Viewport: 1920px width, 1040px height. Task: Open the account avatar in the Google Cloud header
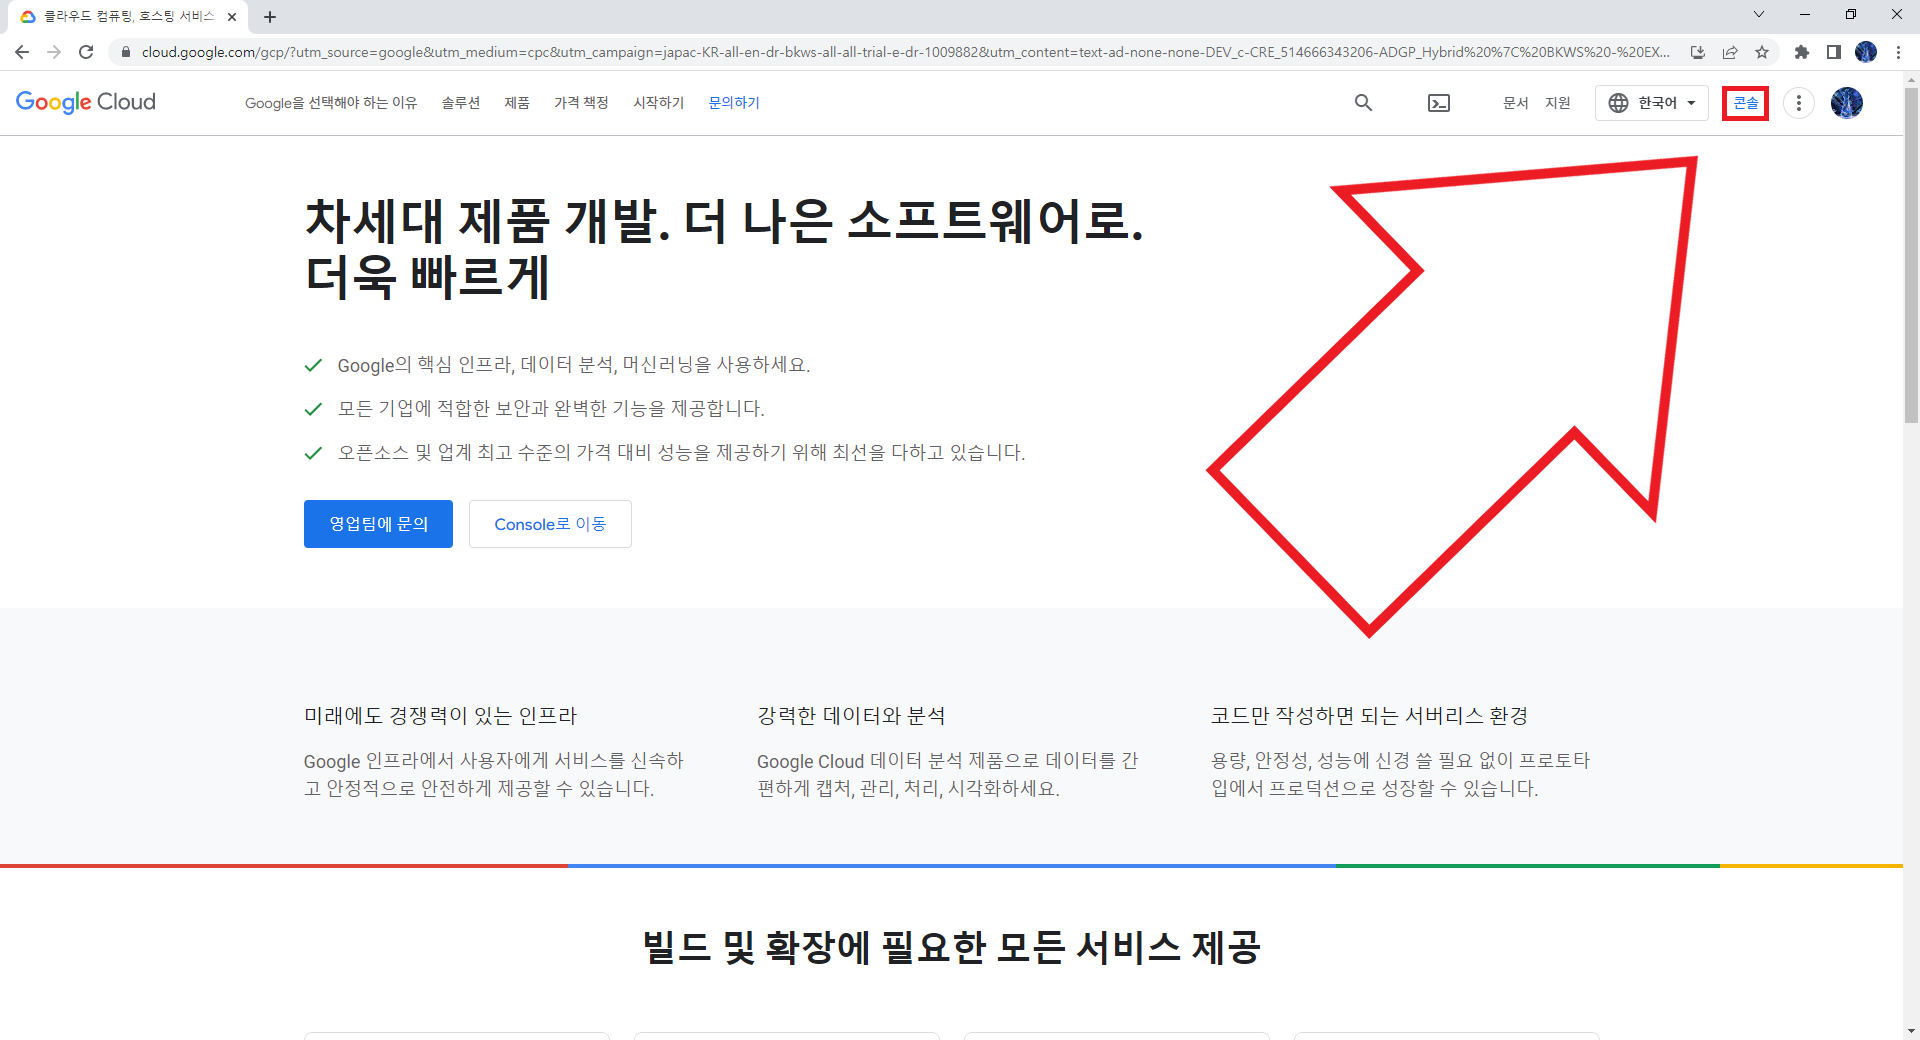(x=1847, y=103)
